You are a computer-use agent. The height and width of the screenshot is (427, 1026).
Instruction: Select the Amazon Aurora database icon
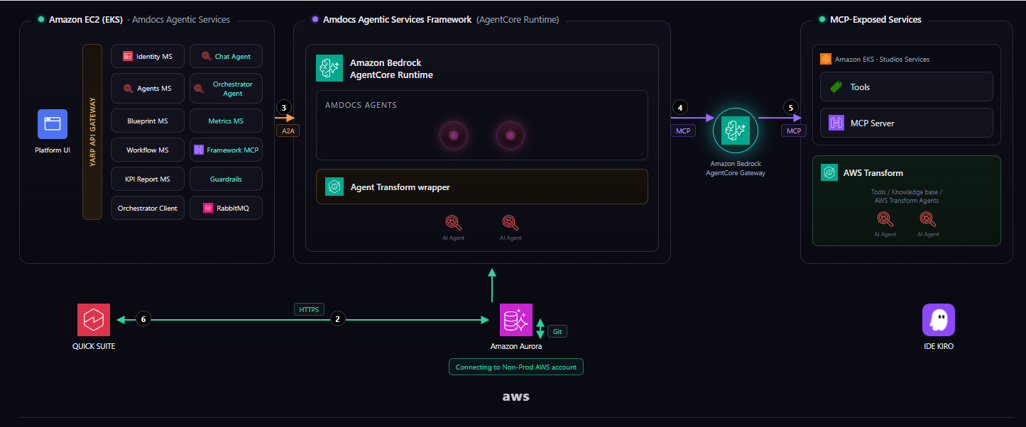516,320
